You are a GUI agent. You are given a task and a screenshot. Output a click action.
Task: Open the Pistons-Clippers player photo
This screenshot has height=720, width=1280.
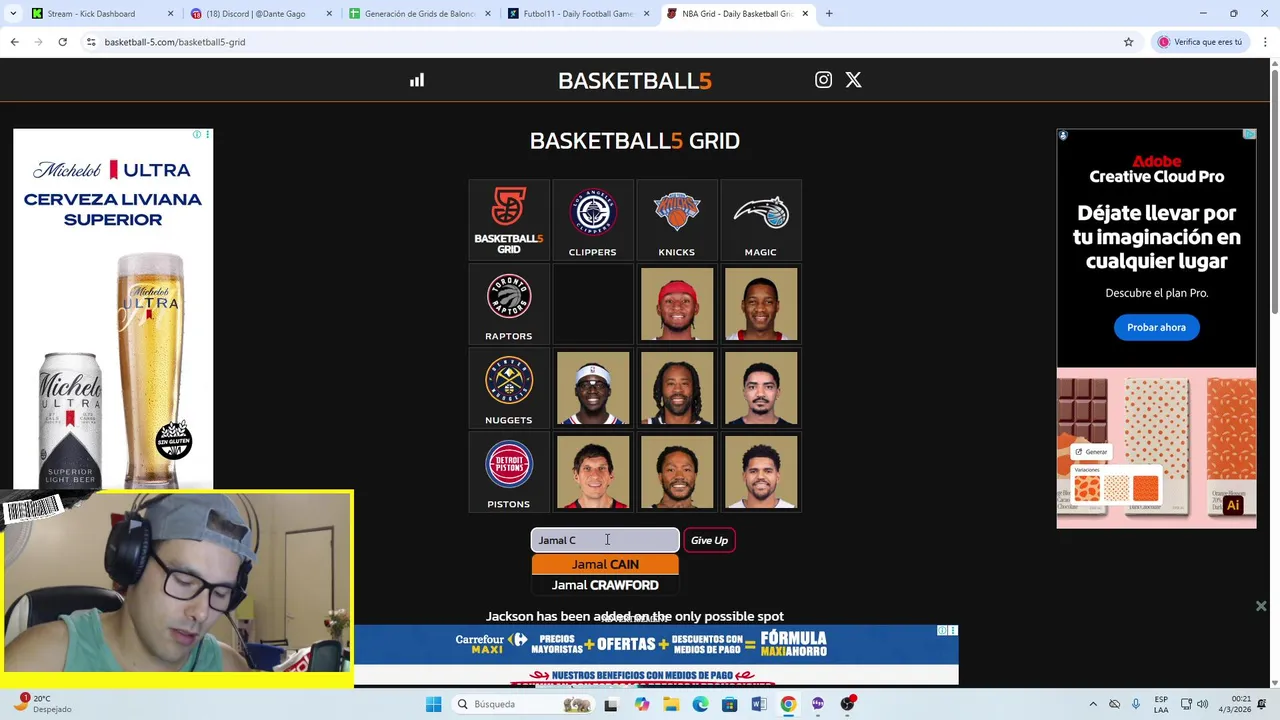point(592,473)
